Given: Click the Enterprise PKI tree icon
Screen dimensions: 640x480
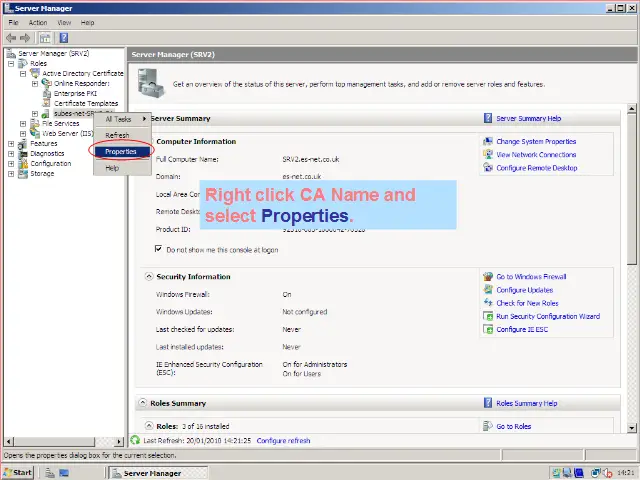Looking at the screenshot, I should pyautogui.click(x=47, y=93).
